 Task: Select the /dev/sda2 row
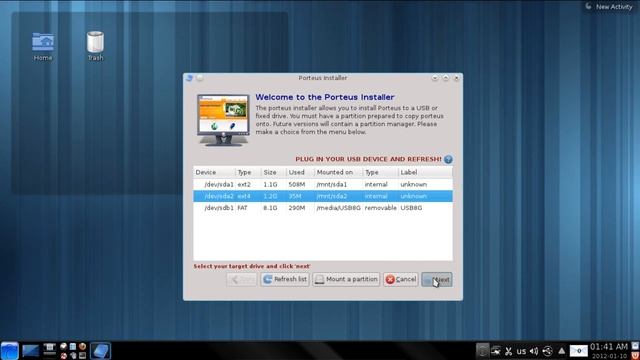pos(323,196)
